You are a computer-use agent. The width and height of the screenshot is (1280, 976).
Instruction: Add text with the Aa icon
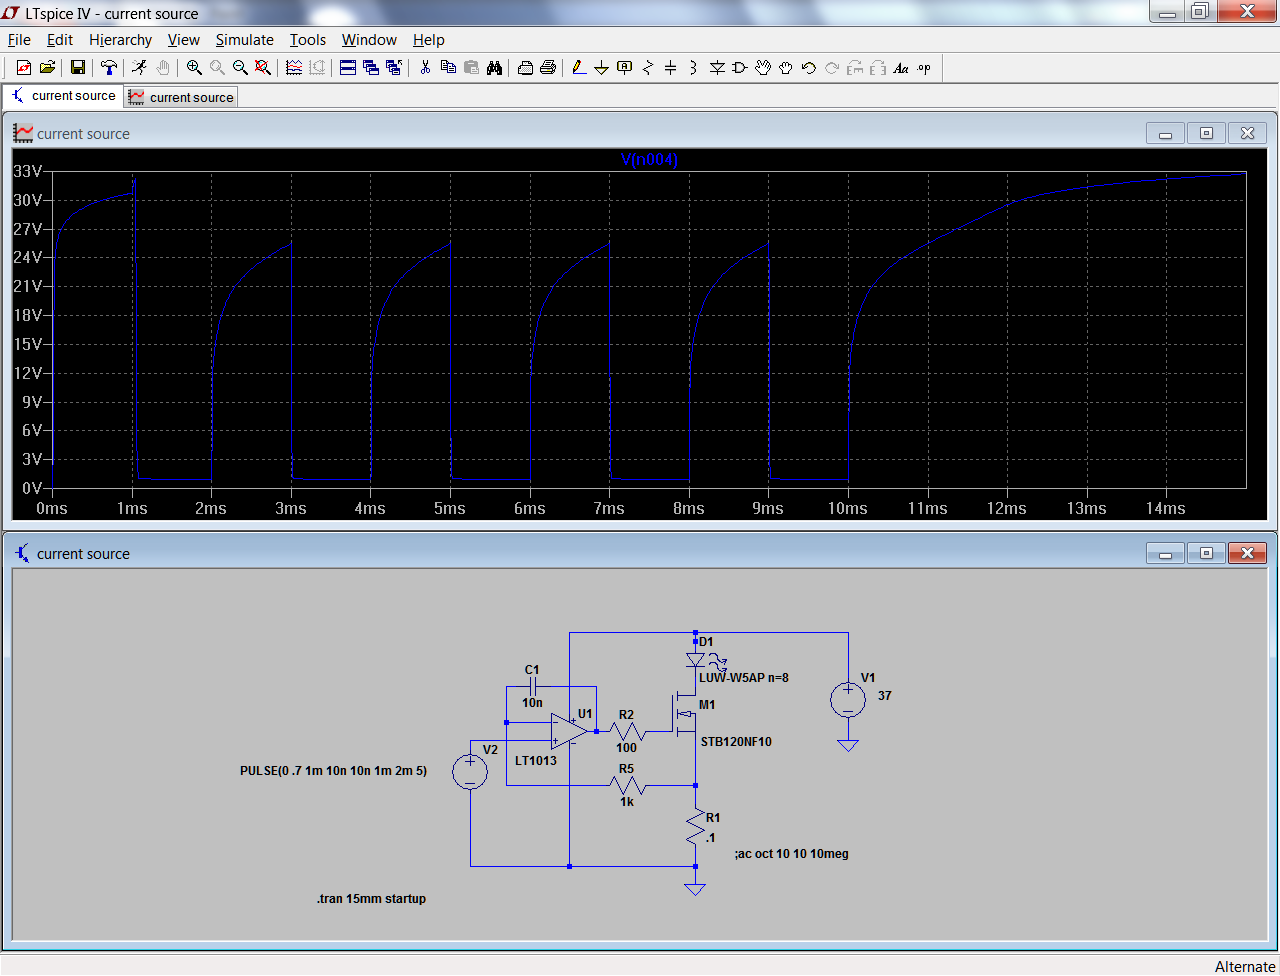tap(901, 68)
